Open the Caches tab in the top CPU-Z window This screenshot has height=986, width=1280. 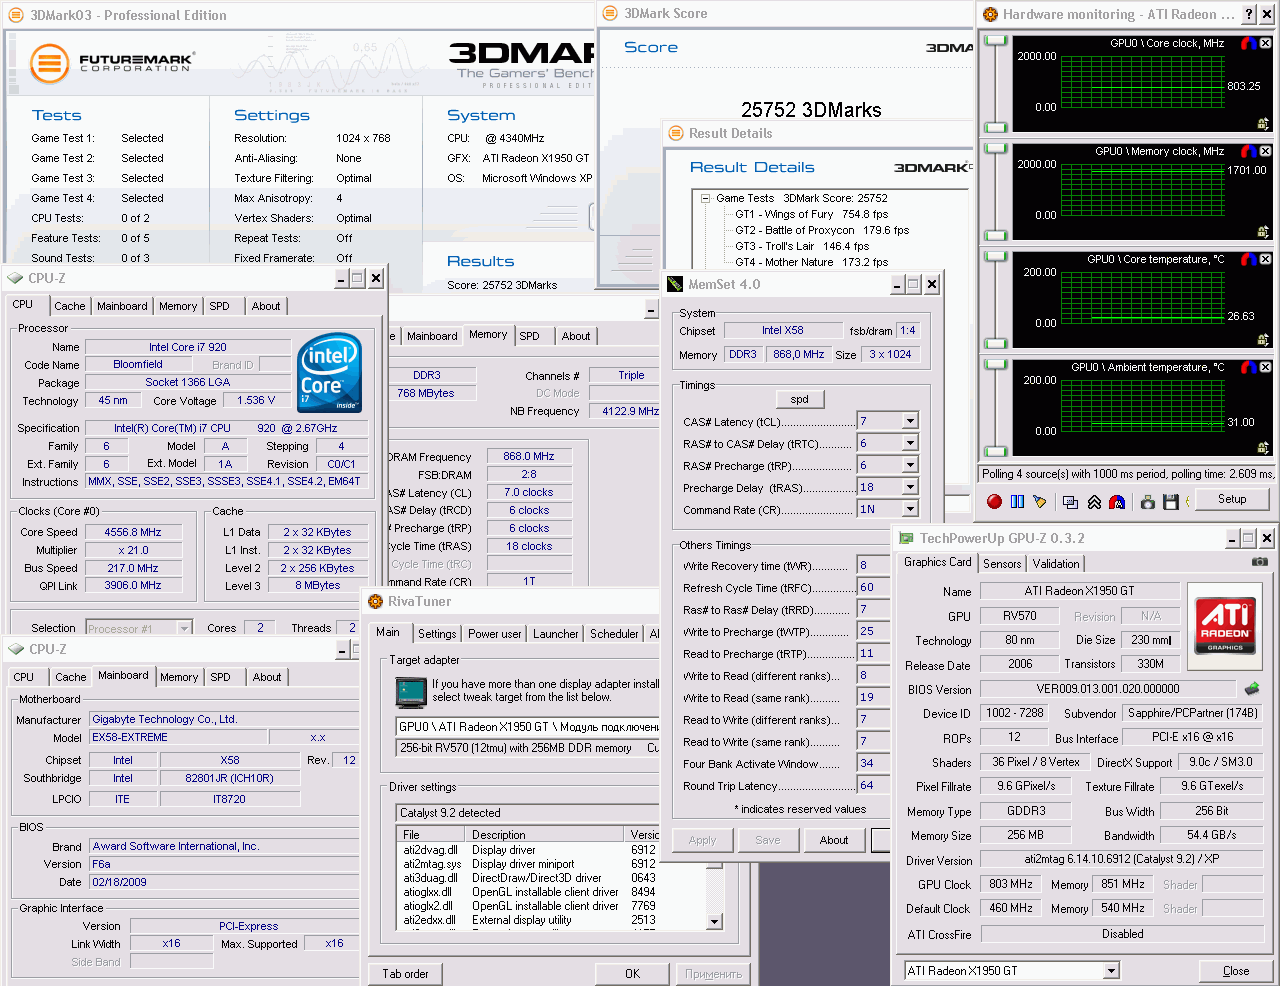coord(70,306)
